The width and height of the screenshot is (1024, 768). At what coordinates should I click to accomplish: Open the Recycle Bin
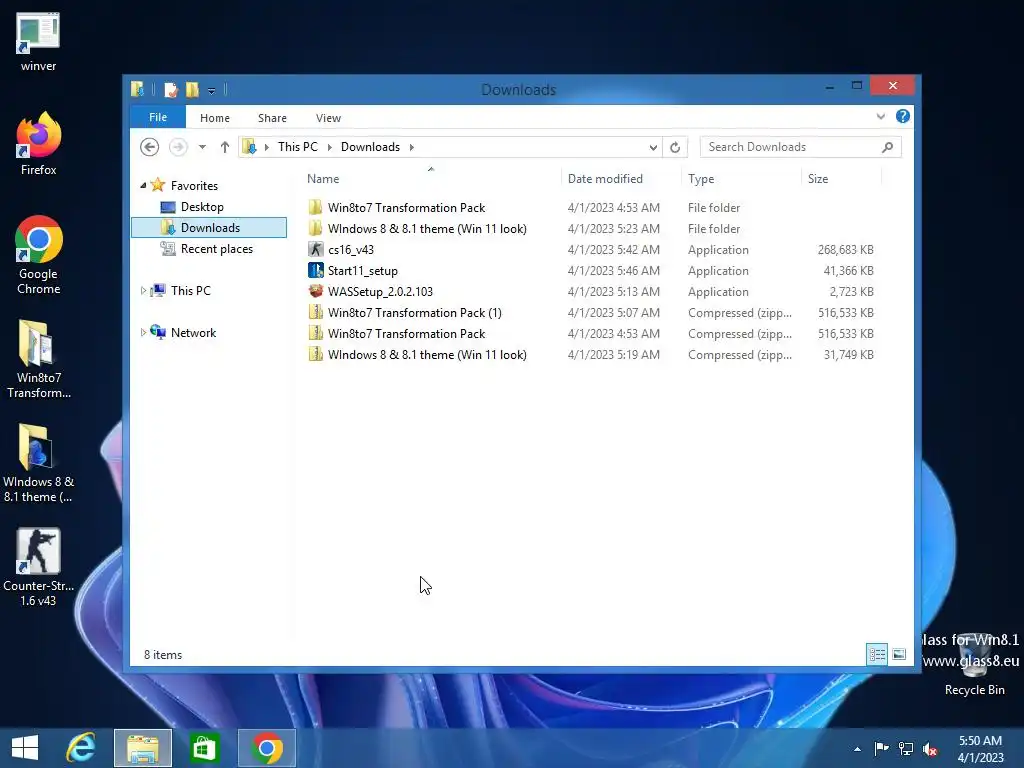[x=974, y=663]
